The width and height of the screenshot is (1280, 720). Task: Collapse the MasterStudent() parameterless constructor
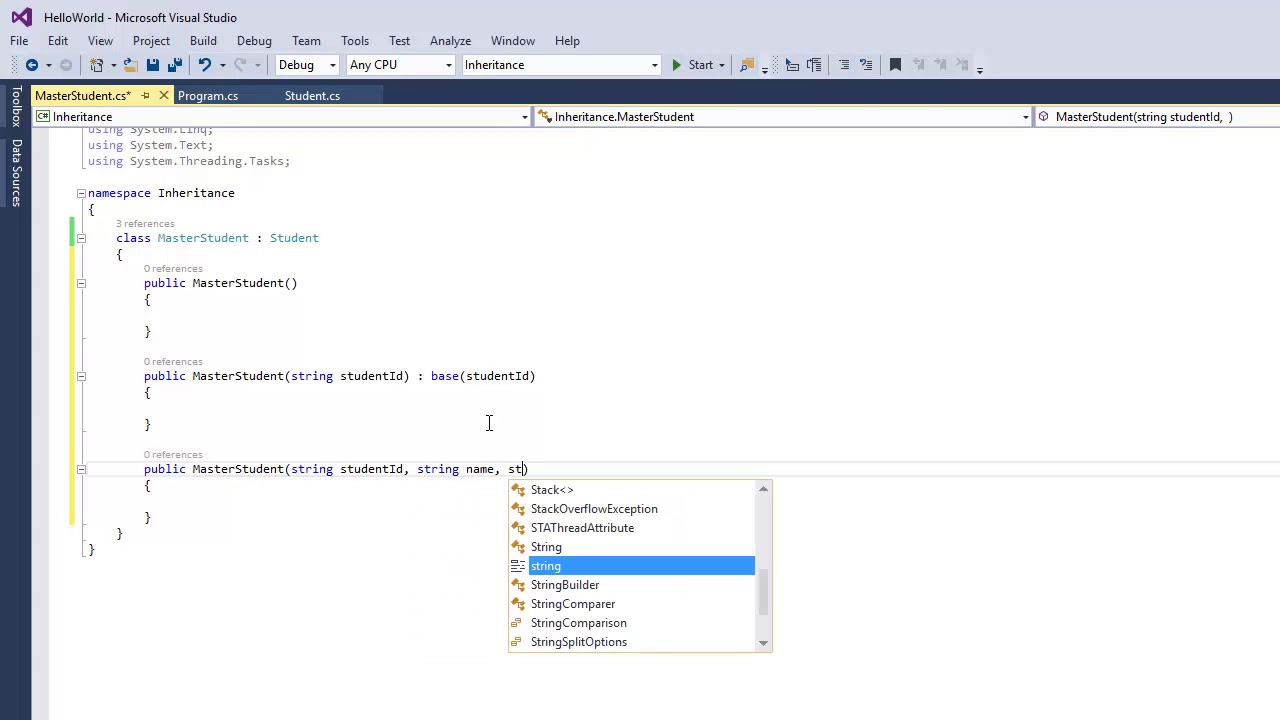point(81,283)
